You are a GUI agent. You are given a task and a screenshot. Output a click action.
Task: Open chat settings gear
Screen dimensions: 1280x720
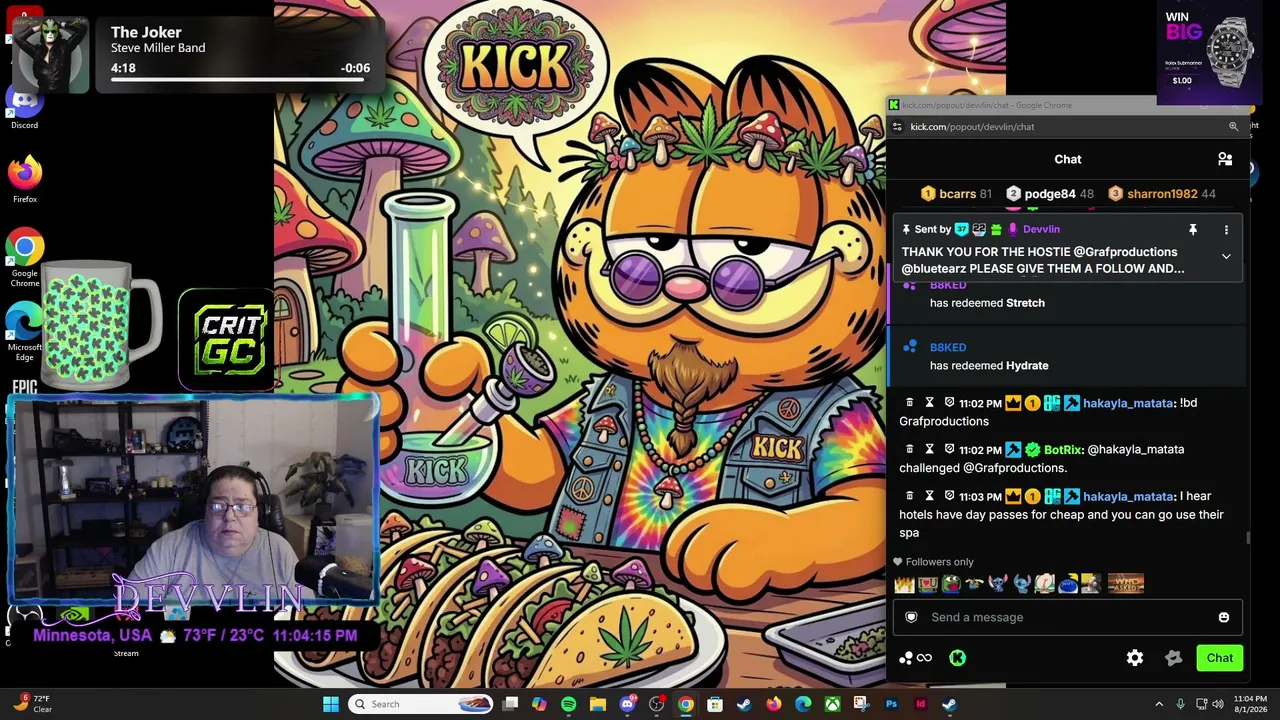click(x=1135, y=658)
